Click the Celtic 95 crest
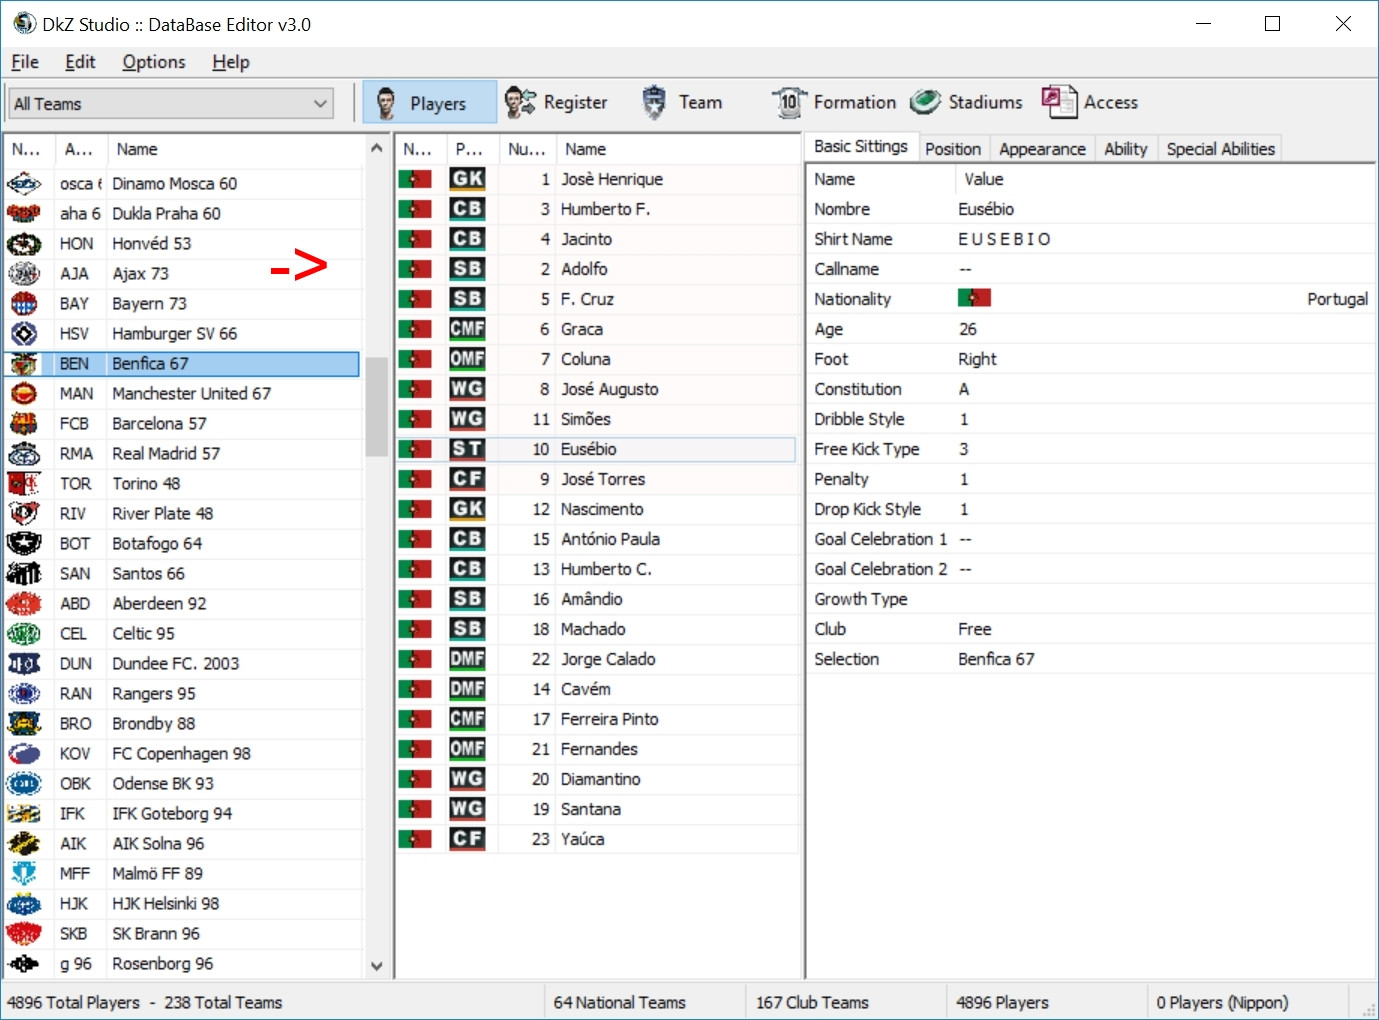1379x1020 pixels. click(24, 633)
